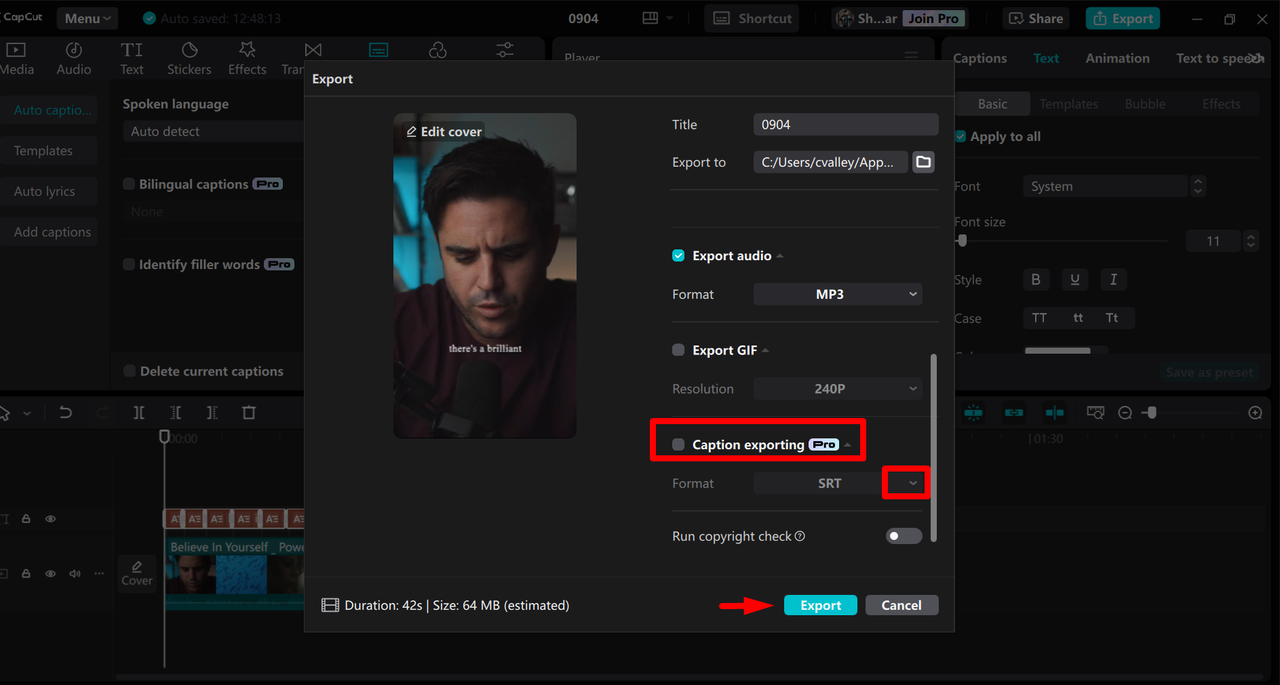Enable Identify filler words checkbox

pyautogui.click(x=129, y=264)
